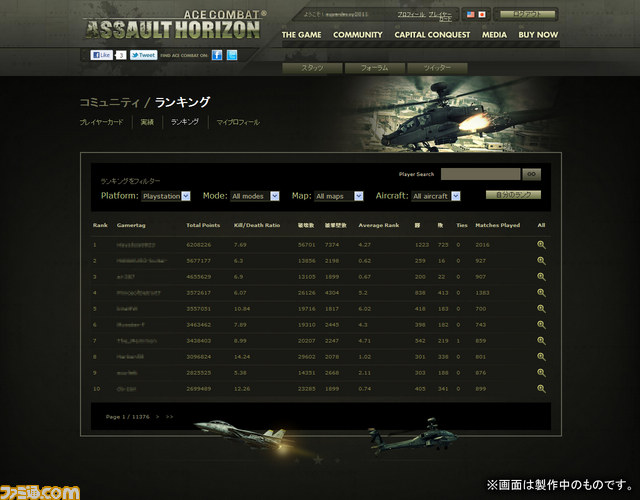
Task: Switch language with Japan flag icon
Action: (482, 14)
